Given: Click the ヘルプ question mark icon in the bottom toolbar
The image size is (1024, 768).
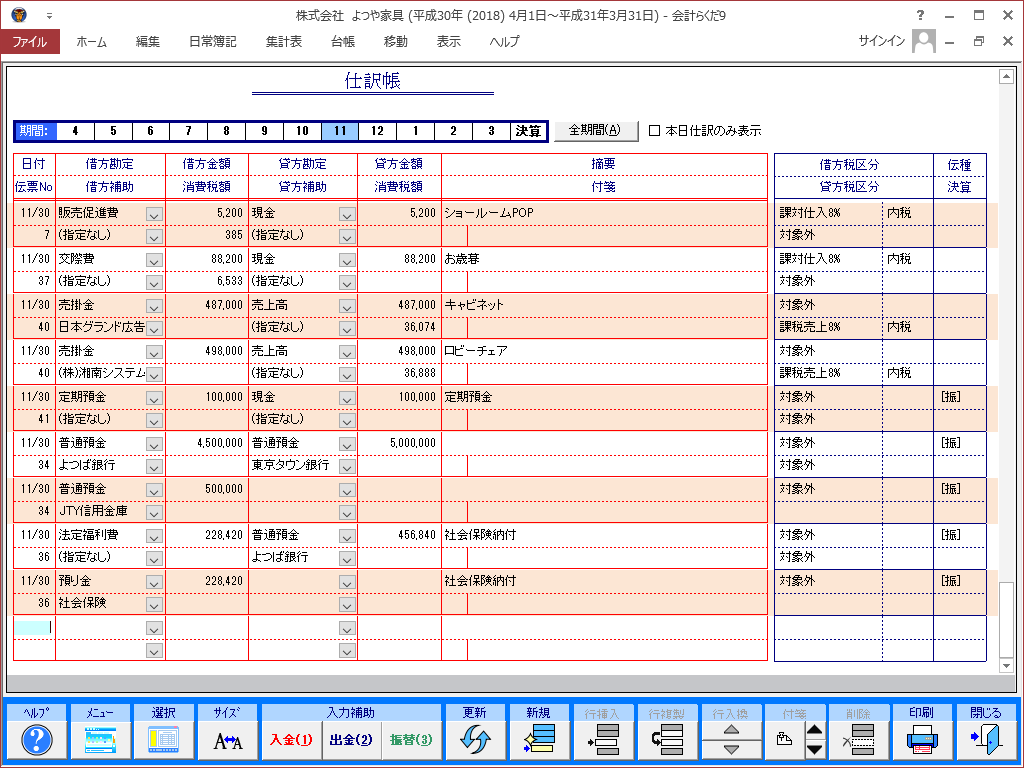Looking at the screenshot, I should click(x=37, y=740).
